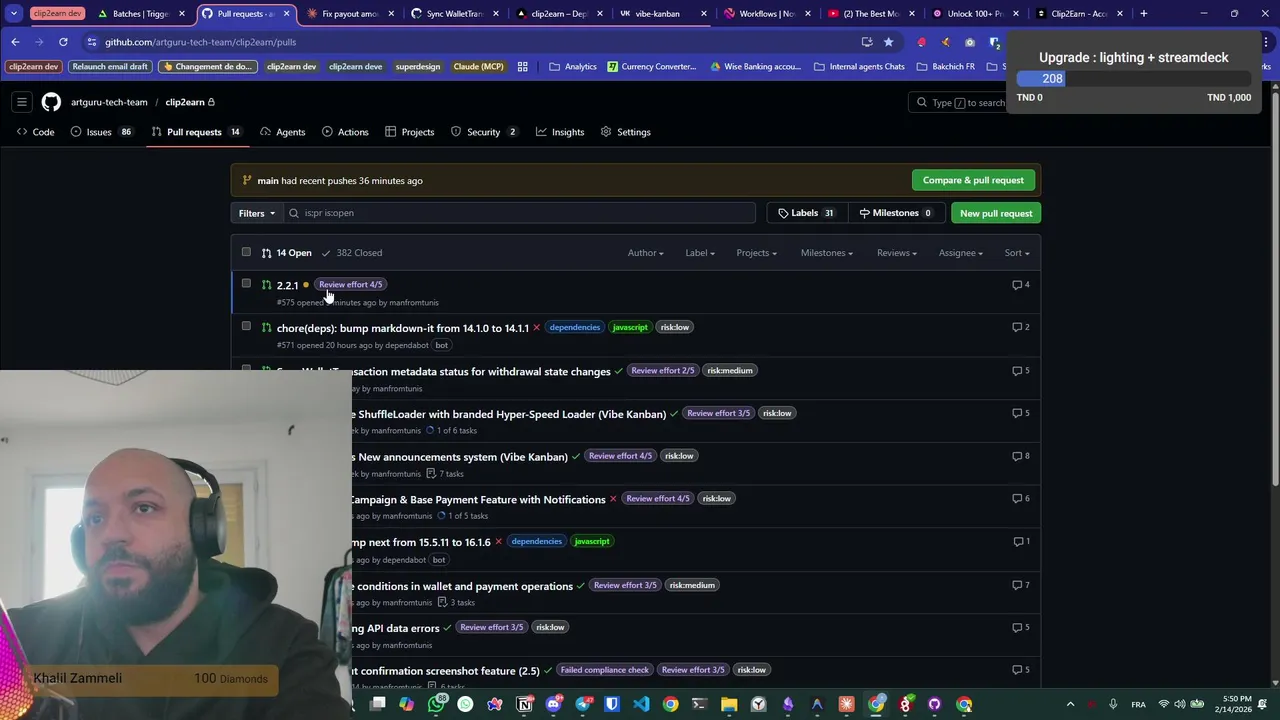Click the New pull request button

click(996, 213)
